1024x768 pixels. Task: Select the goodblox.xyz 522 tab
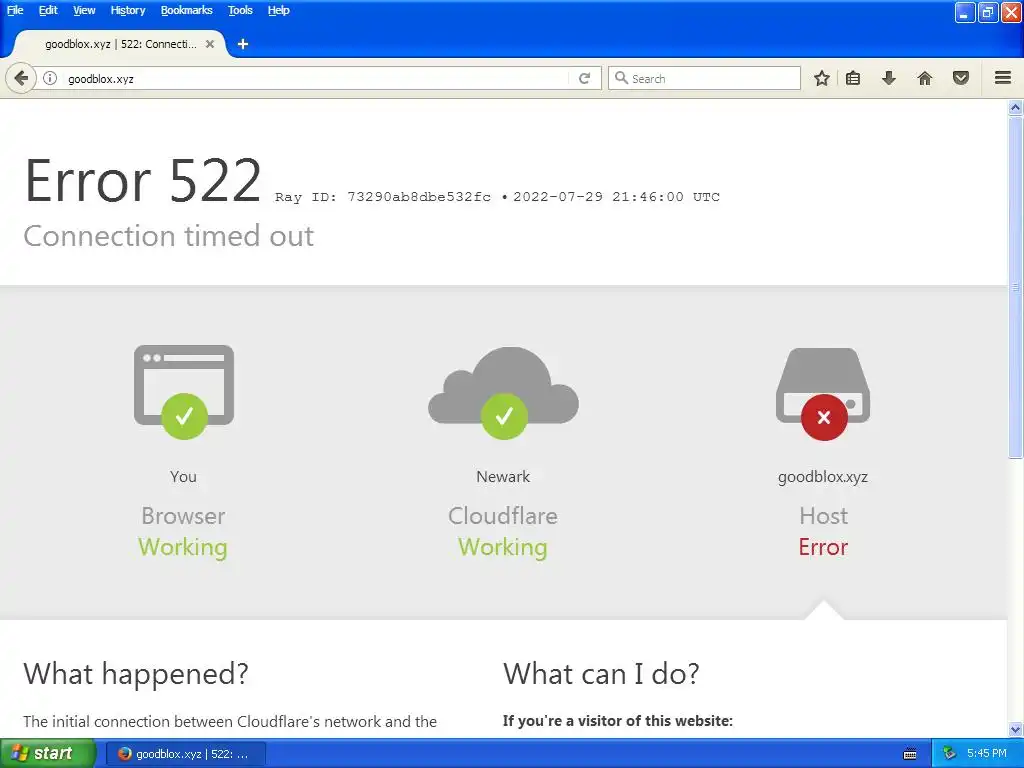coord(120,44)
